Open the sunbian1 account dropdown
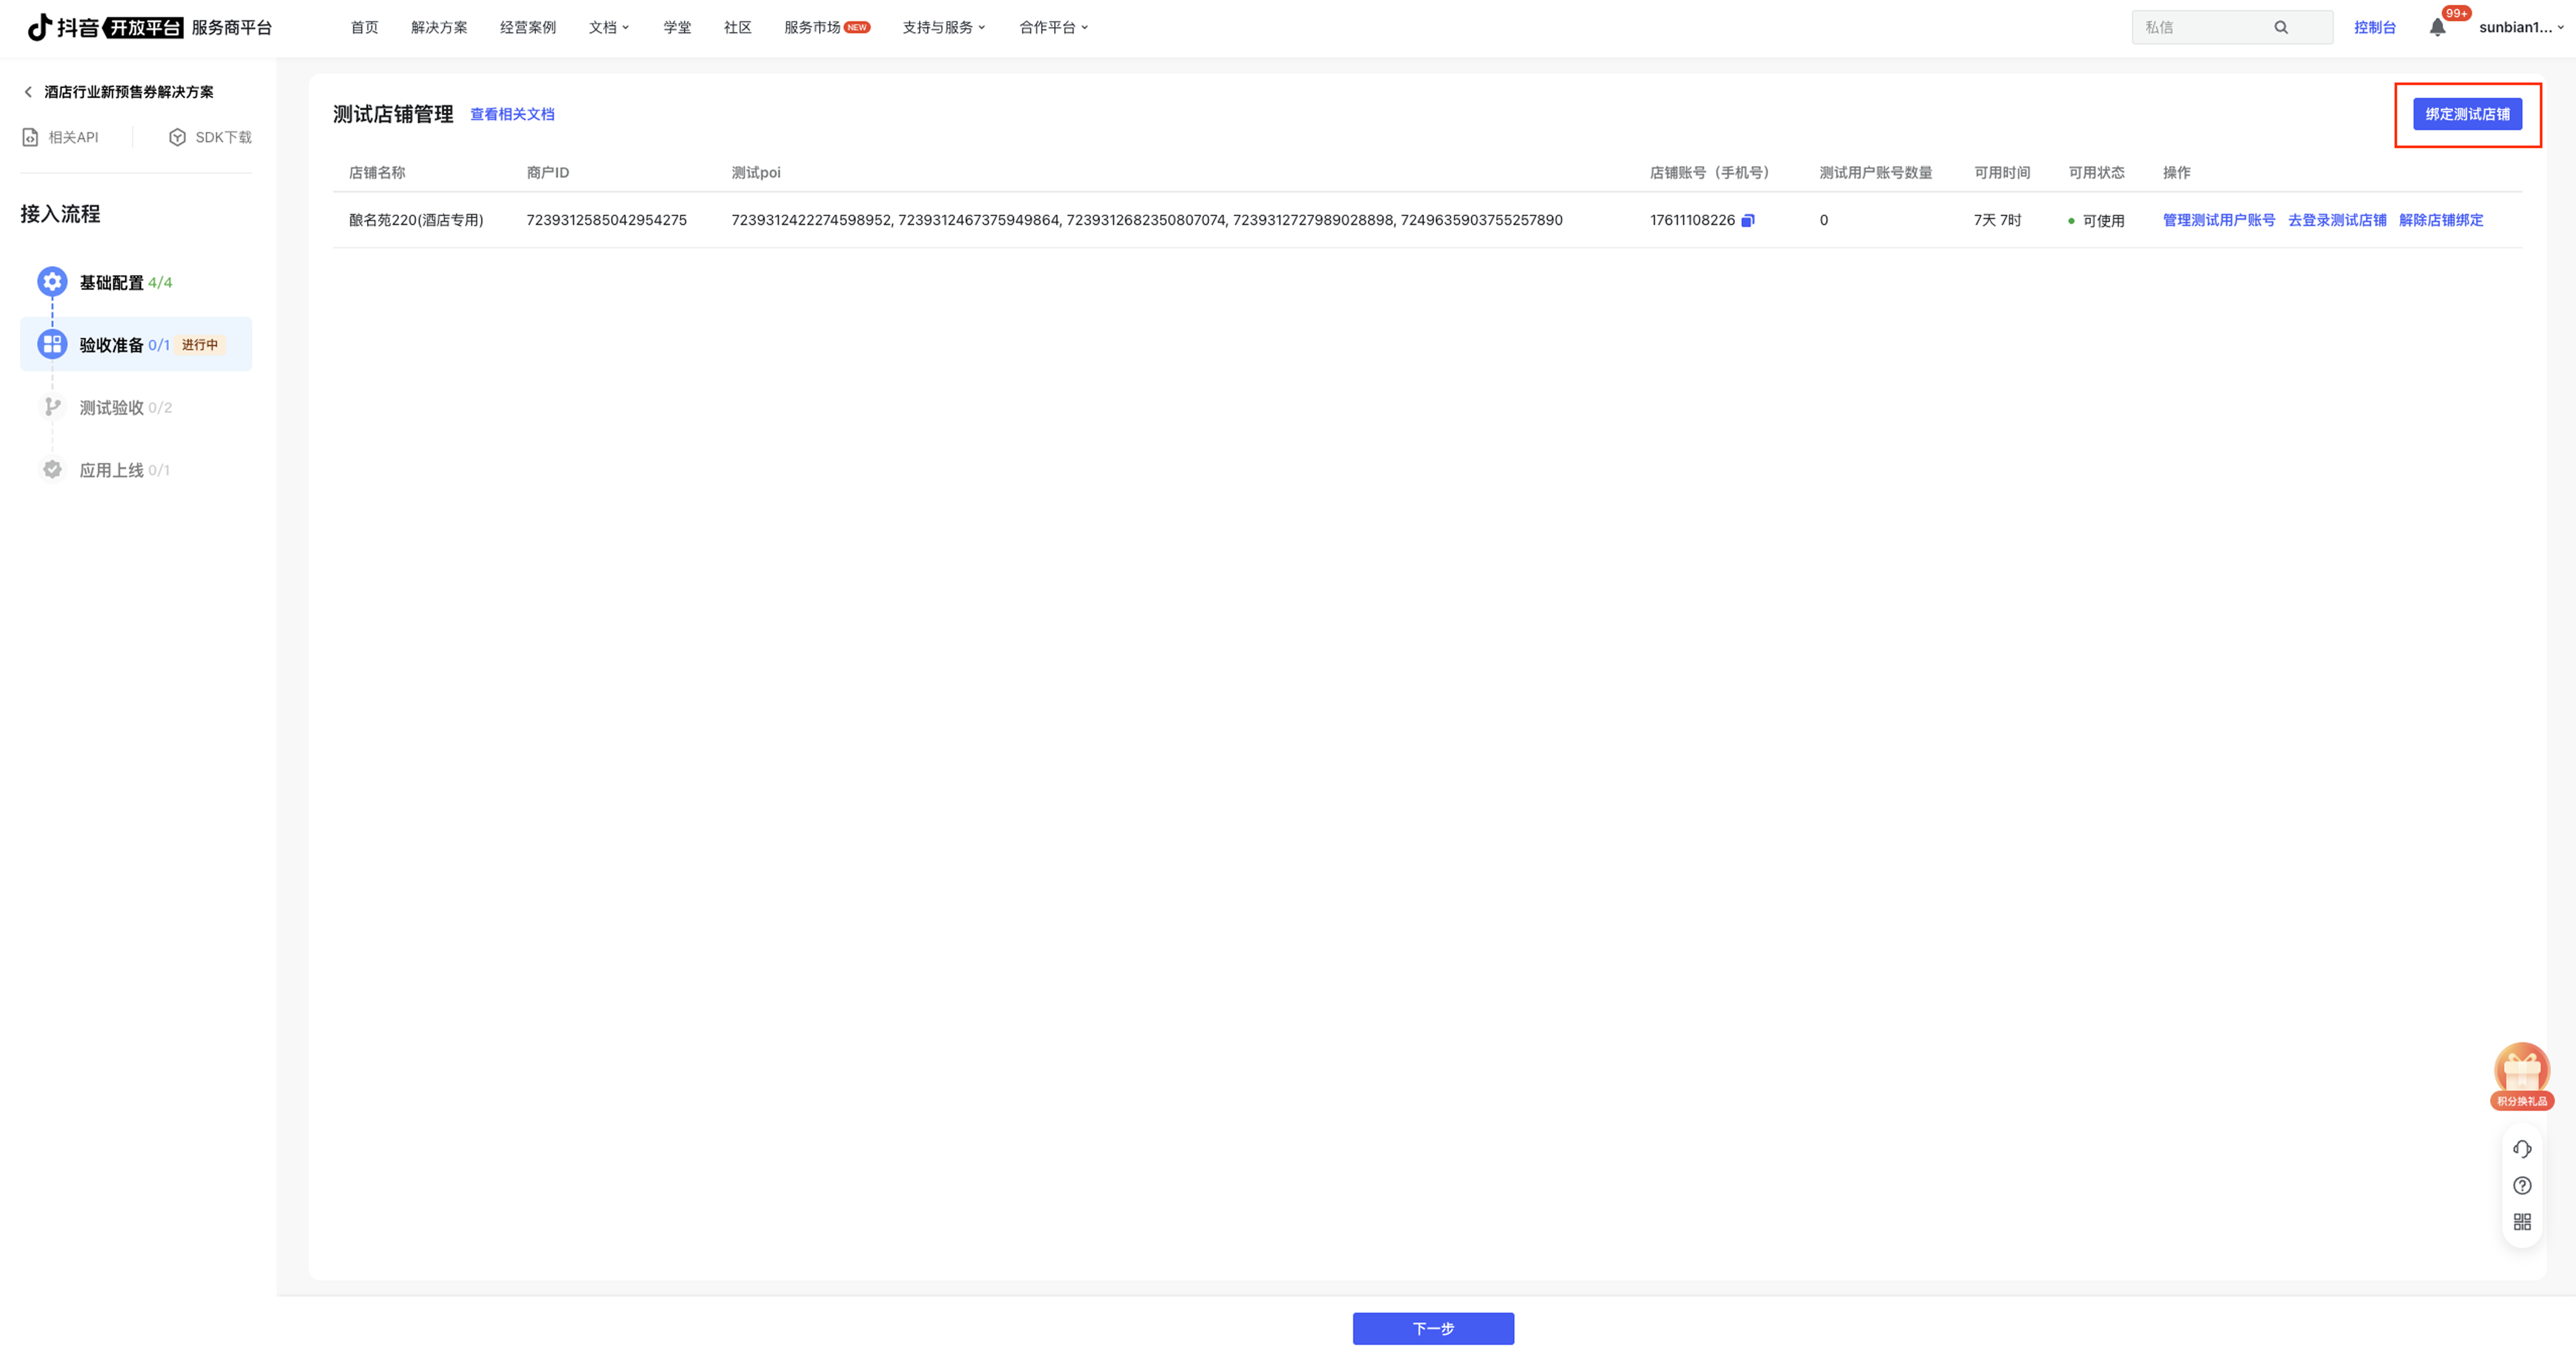The width and height of the screenshot is (2576, 1355). (2521, 27)
